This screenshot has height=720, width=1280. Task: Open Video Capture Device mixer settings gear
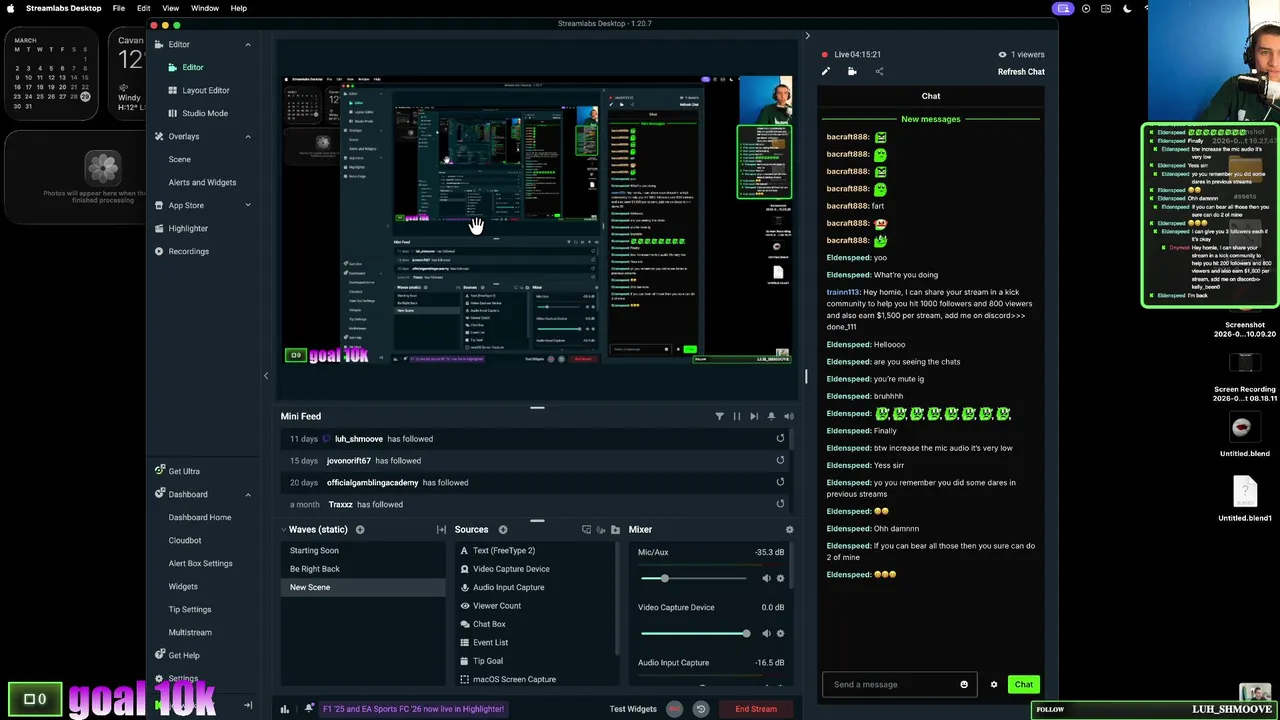pos(781,633)
